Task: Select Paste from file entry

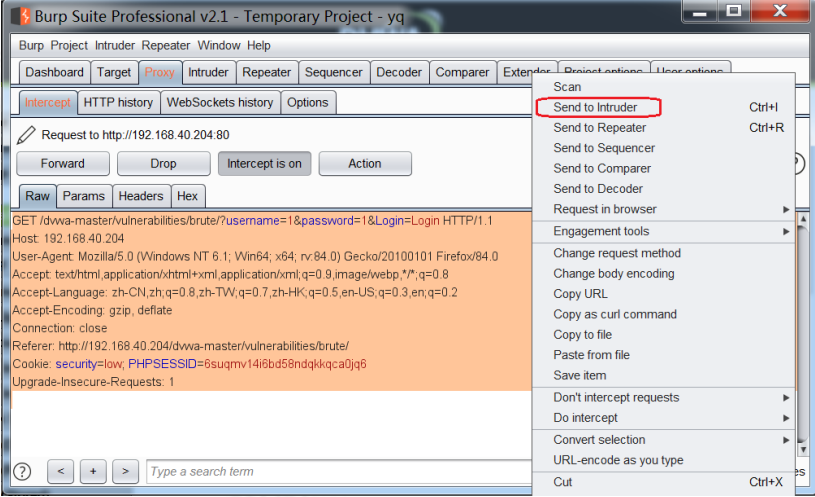Action: click(x=664, y=355)
